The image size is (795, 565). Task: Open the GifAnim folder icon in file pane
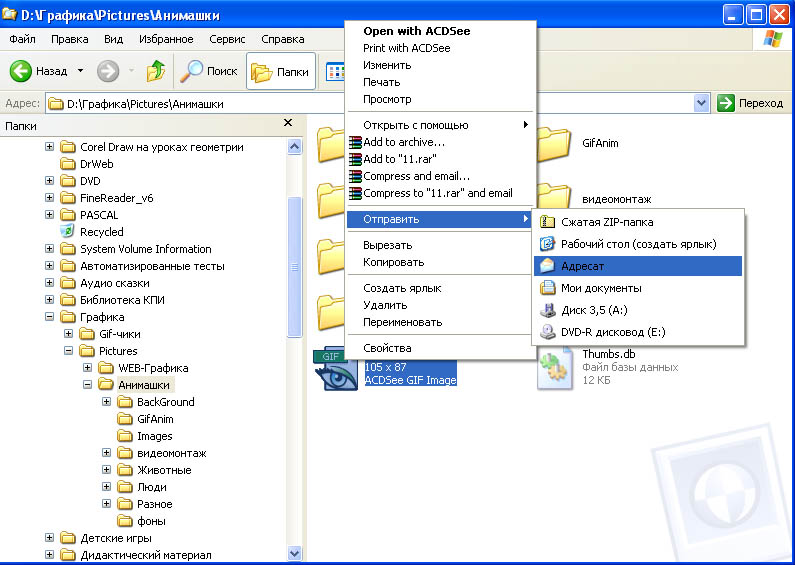[x=554, y=144]
